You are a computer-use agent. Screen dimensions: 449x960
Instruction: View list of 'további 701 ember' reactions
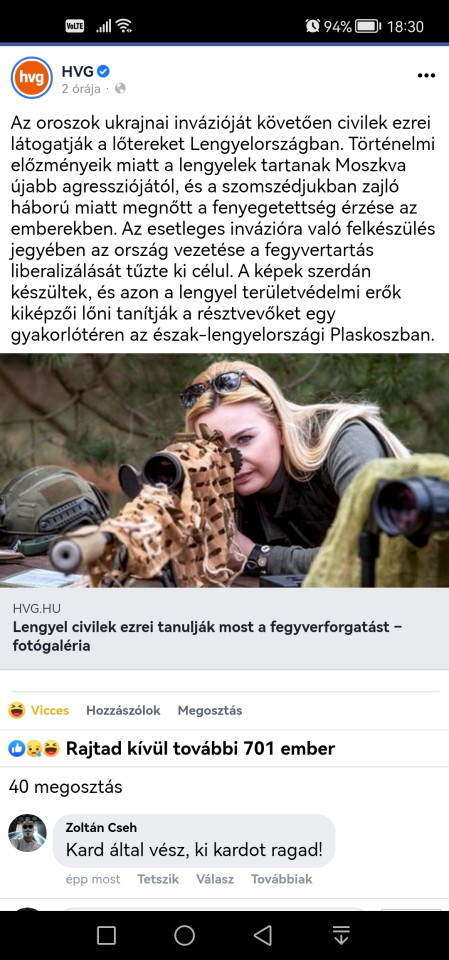click(x=200, y=748)
